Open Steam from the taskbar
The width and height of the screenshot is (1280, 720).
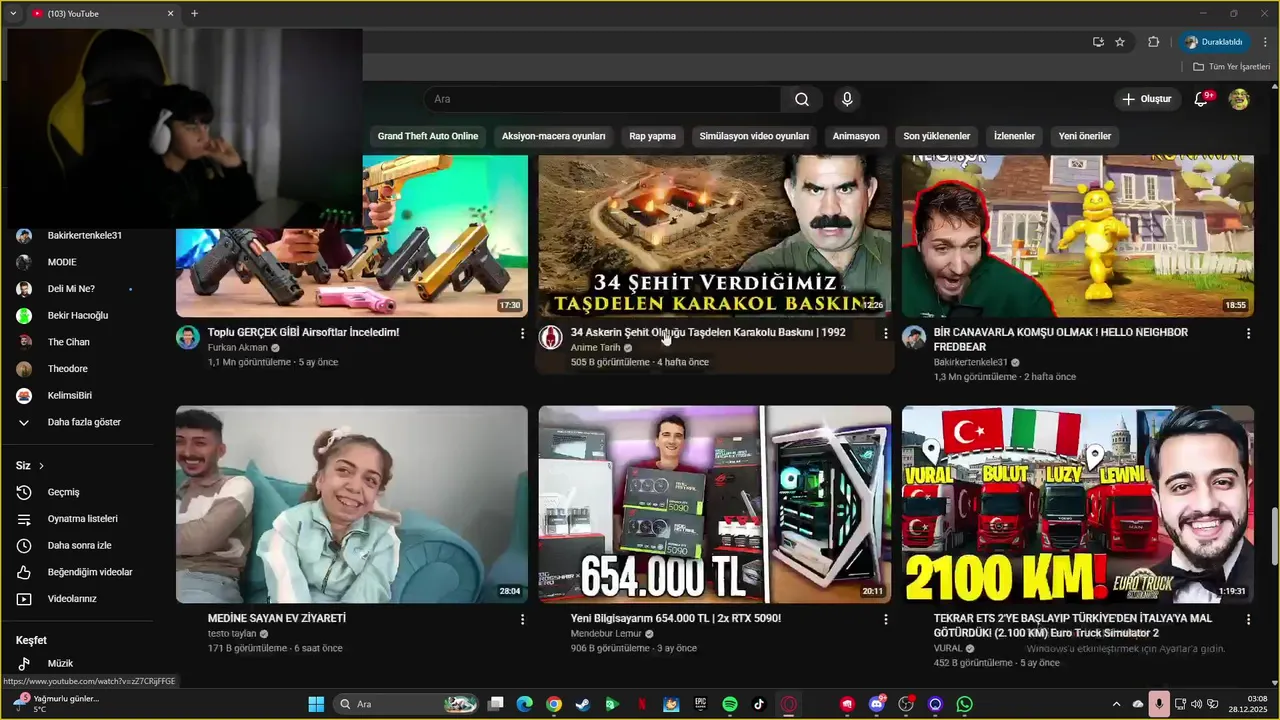[583, 704]
